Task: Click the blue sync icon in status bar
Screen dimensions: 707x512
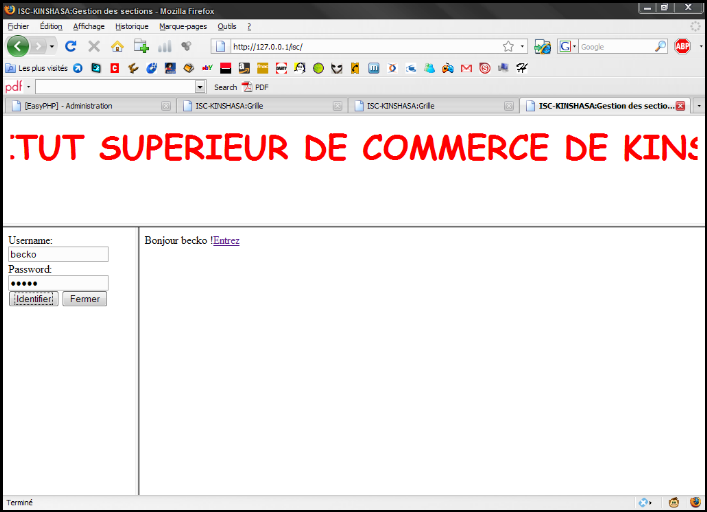Action: [x=644, y=502]
